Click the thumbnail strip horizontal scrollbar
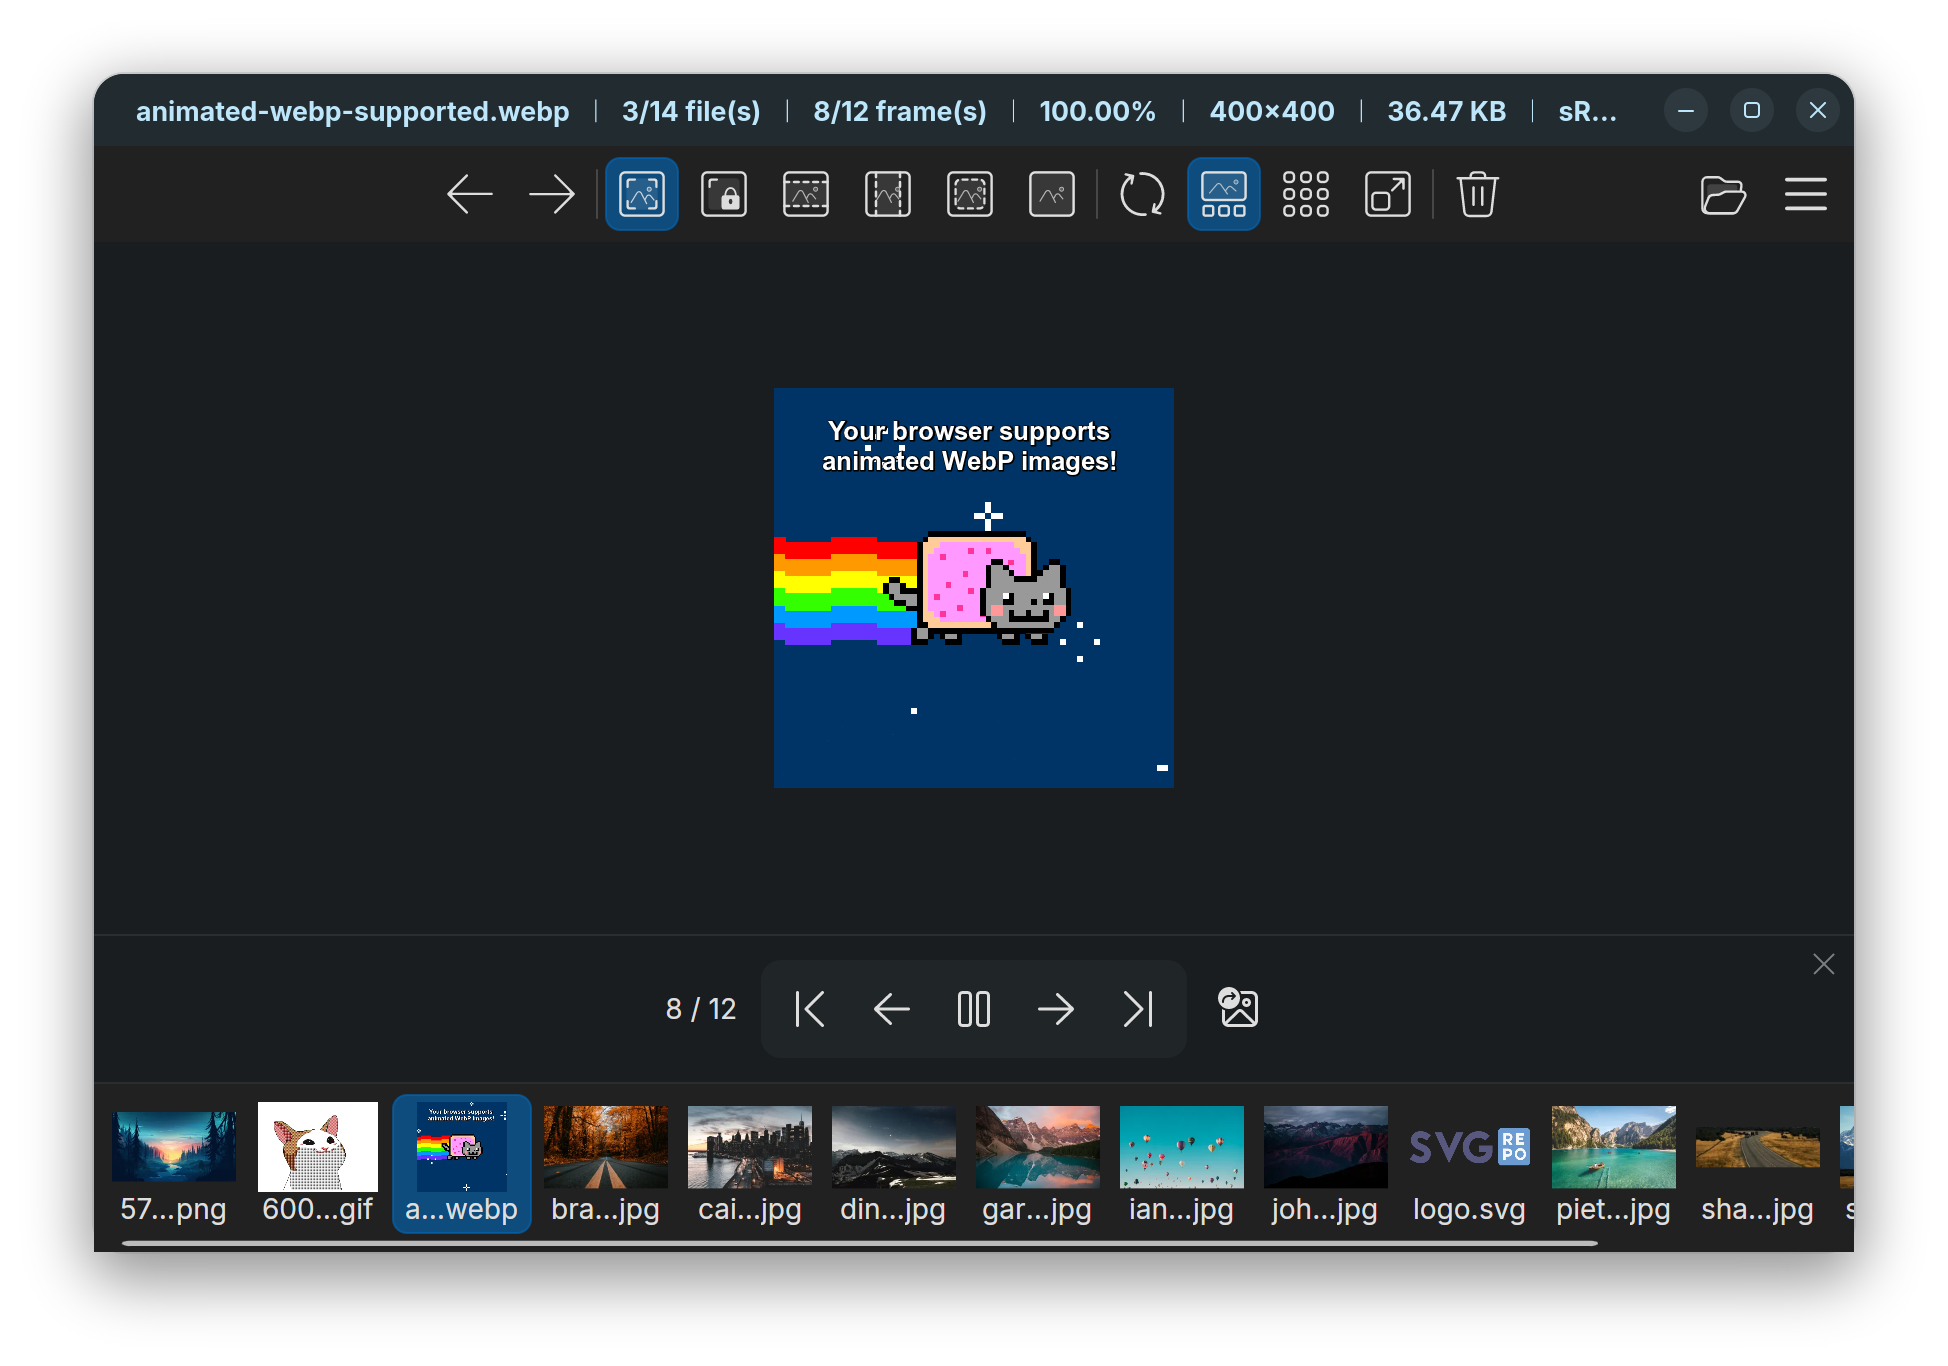 coord(860,1243)
